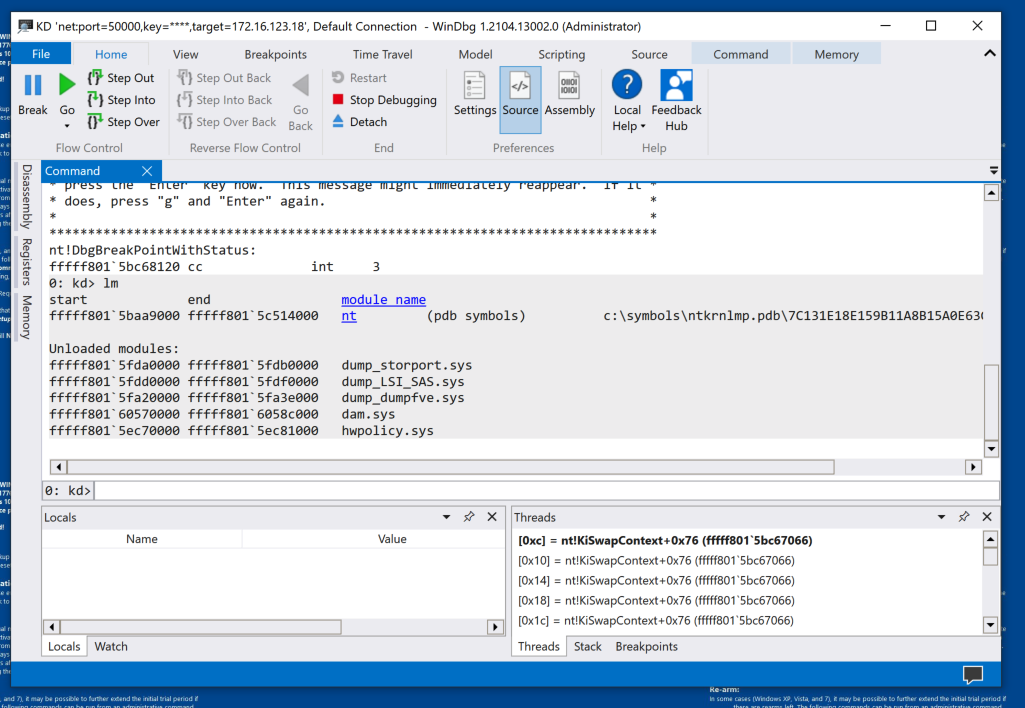Image resolution: width=1025 pixels, height=708 pixels.
Task: Toggle Source mode in Preferences
Action: coord(520,87)
